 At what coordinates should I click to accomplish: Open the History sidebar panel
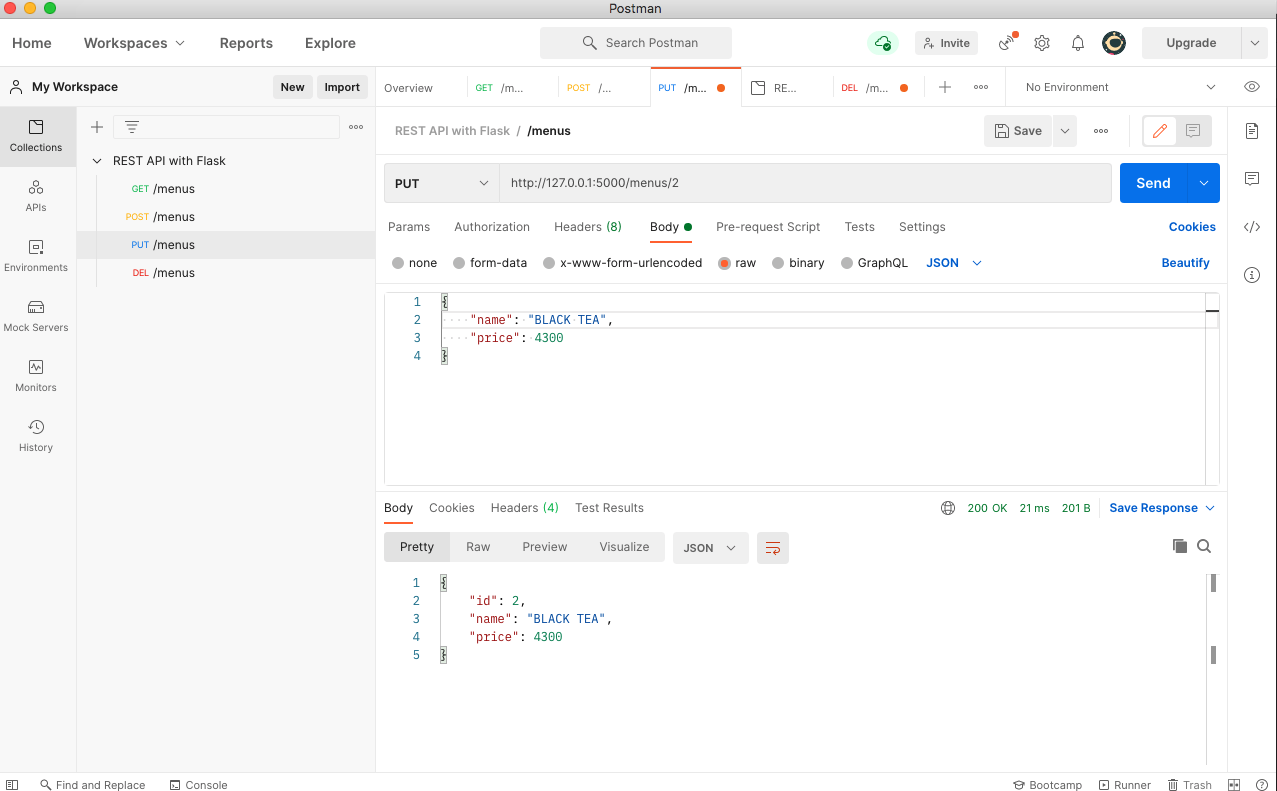(x=36, y=436)
